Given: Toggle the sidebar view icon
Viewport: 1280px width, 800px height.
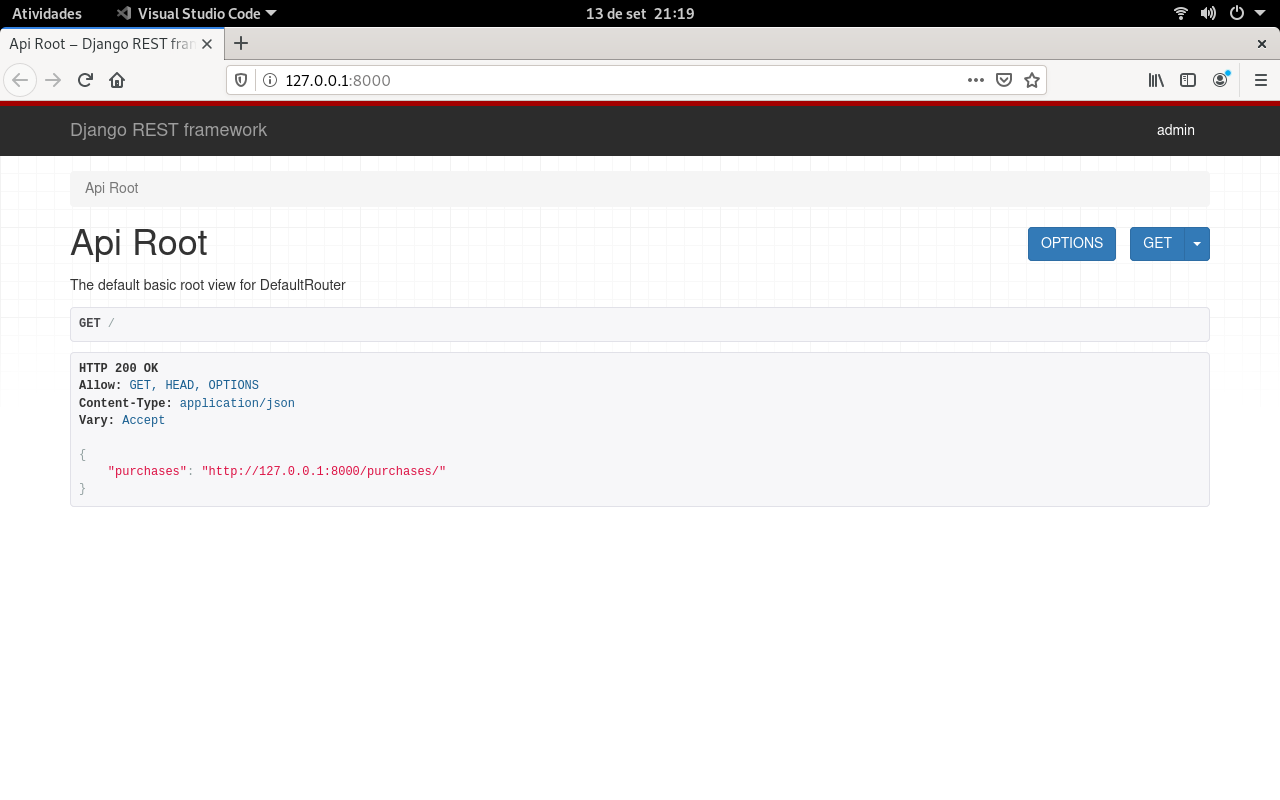Looking at the screenshot, I should [x=1188, y=80].
